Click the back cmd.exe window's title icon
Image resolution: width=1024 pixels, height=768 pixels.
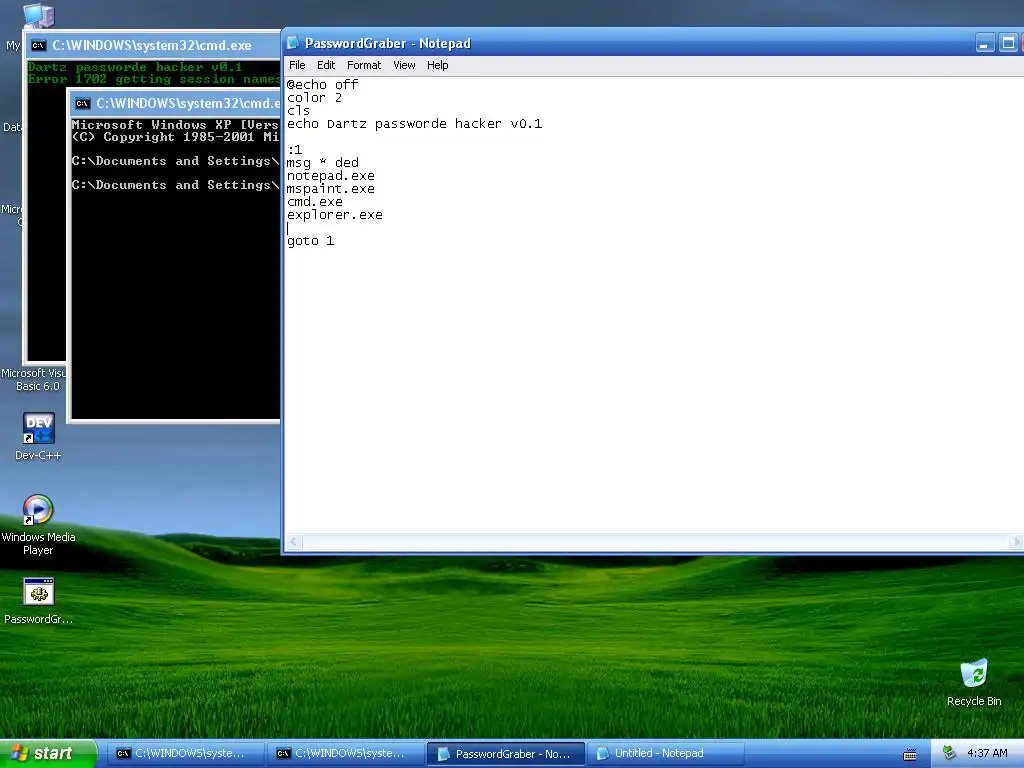point(39,46)
